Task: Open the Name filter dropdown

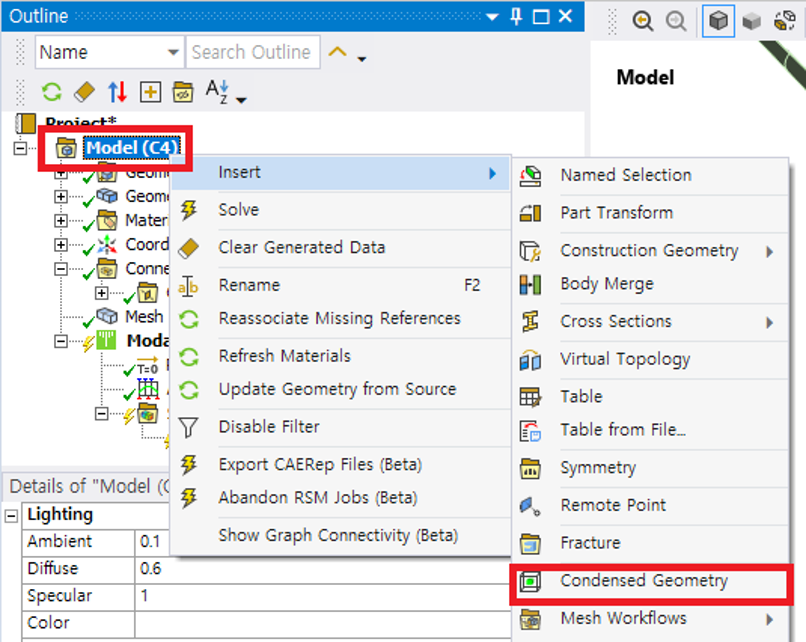Action: click(x=174, y=53)
